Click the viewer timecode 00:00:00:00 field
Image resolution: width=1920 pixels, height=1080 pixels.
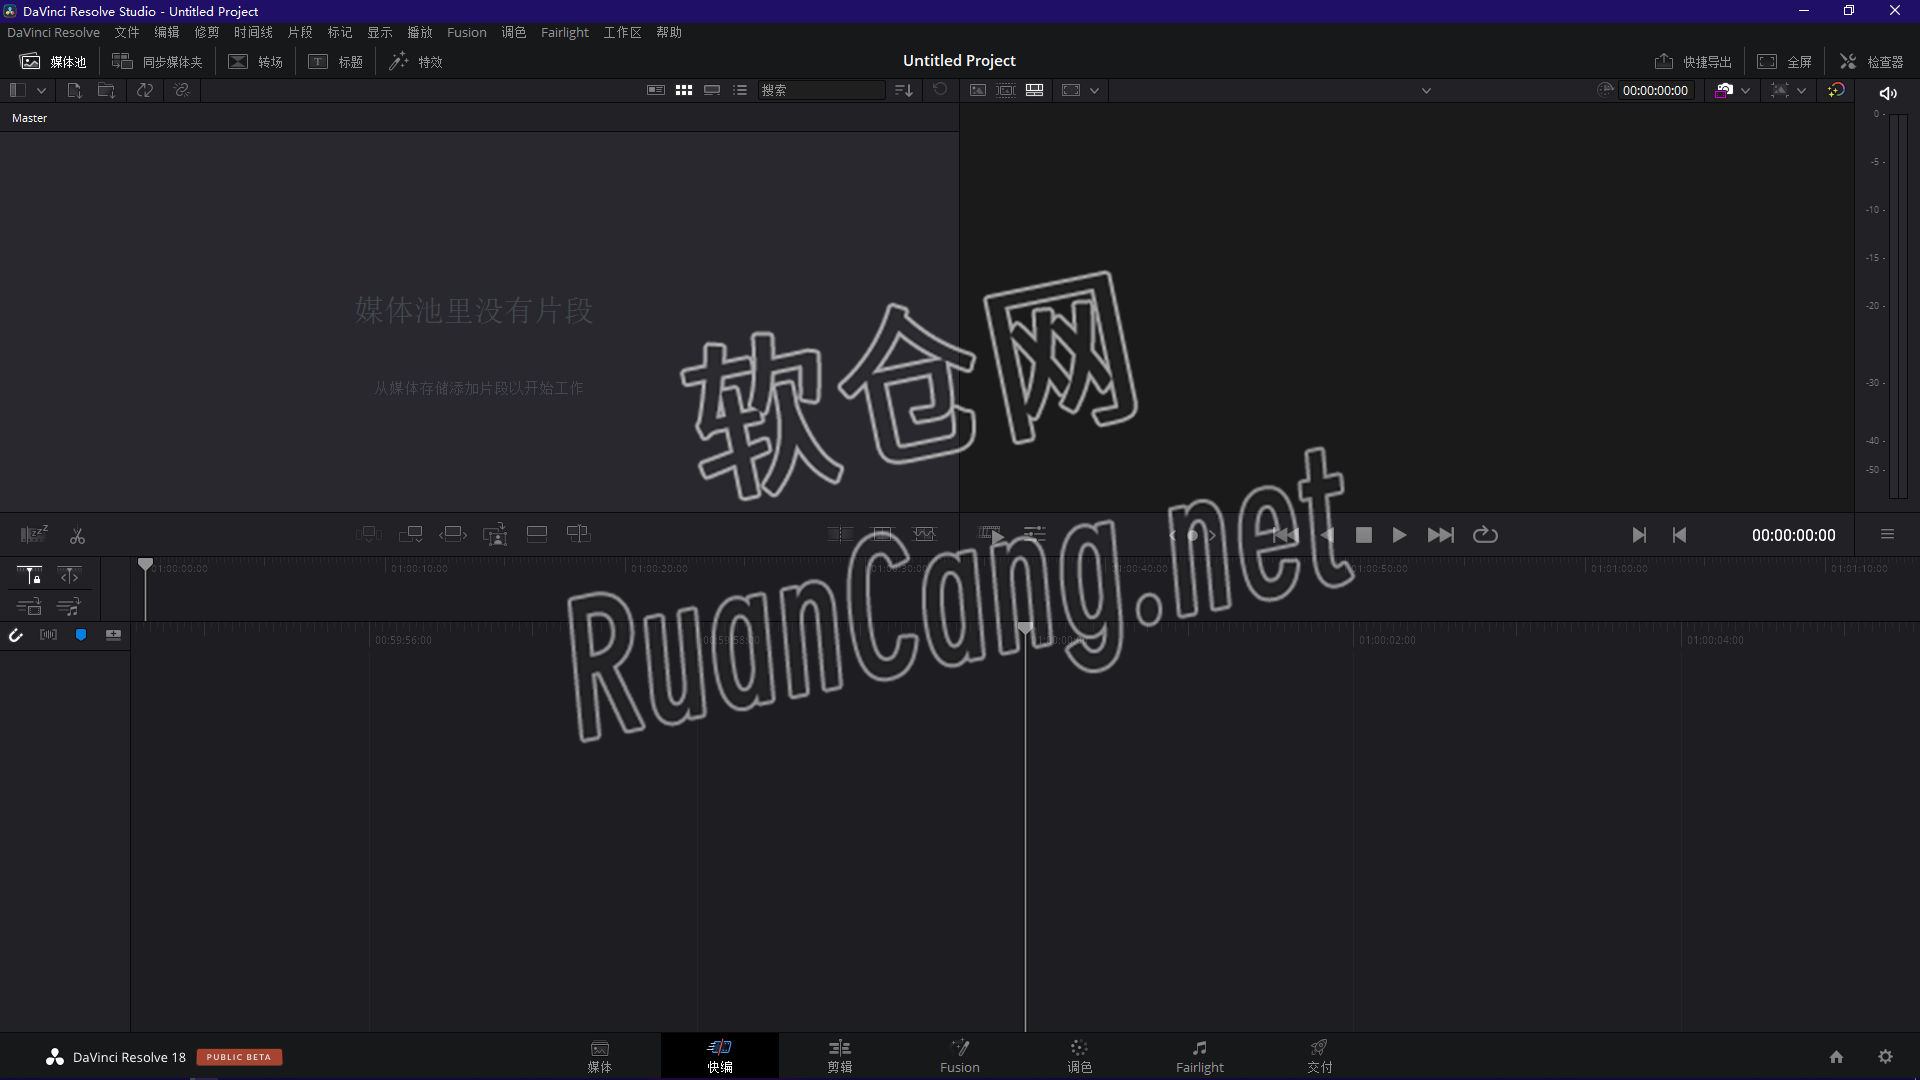(x=1655, y=90)
